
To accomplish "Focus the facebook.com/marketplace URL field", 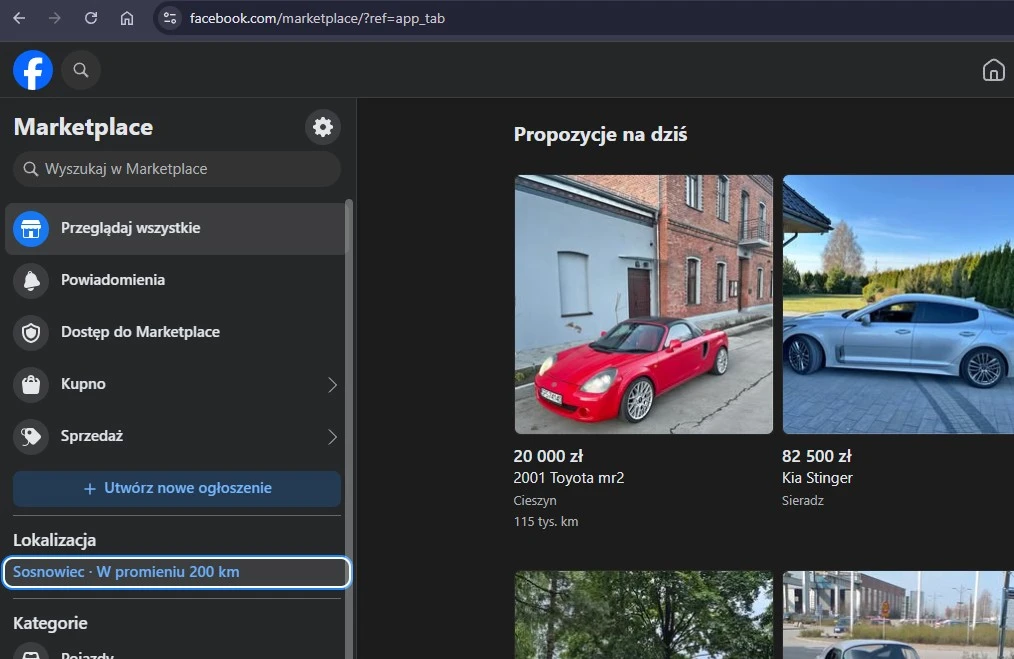I will [317, 18].
